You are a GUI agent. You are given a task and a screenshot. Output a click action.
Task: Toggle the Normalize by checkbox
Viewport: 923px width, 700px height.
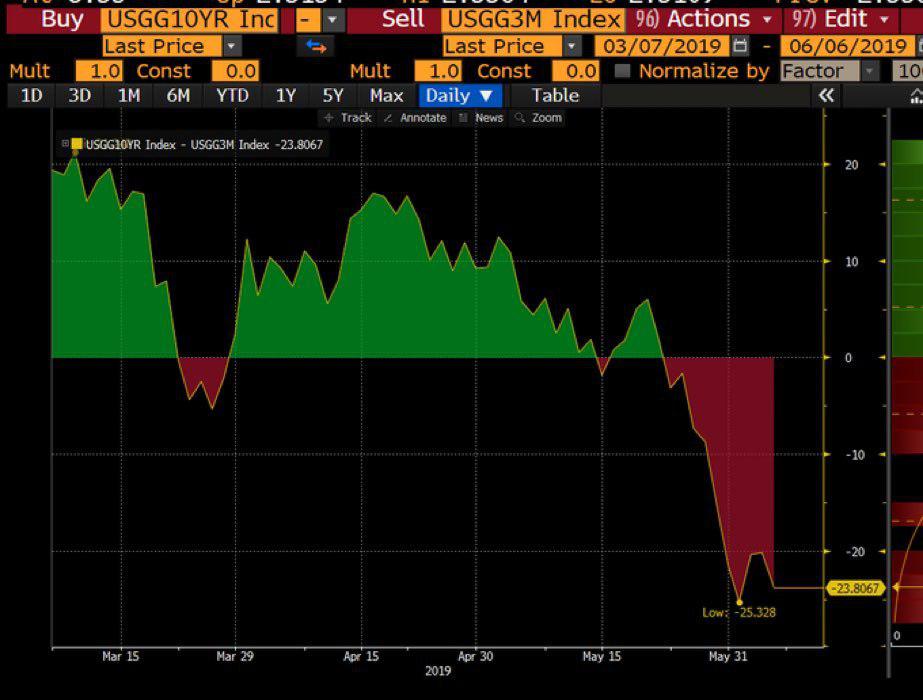pyautogui.click(x=622, y=71)
